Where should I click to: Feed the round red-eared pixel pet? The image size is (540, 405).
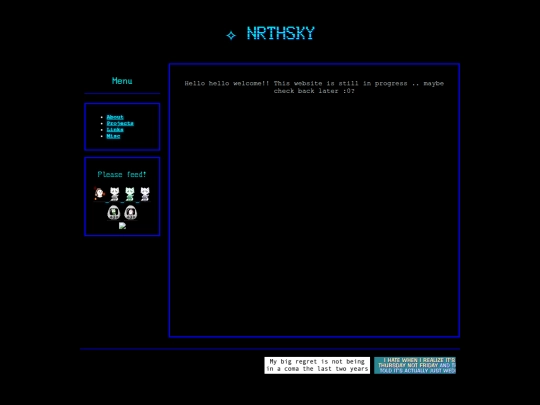click(99, 194)
